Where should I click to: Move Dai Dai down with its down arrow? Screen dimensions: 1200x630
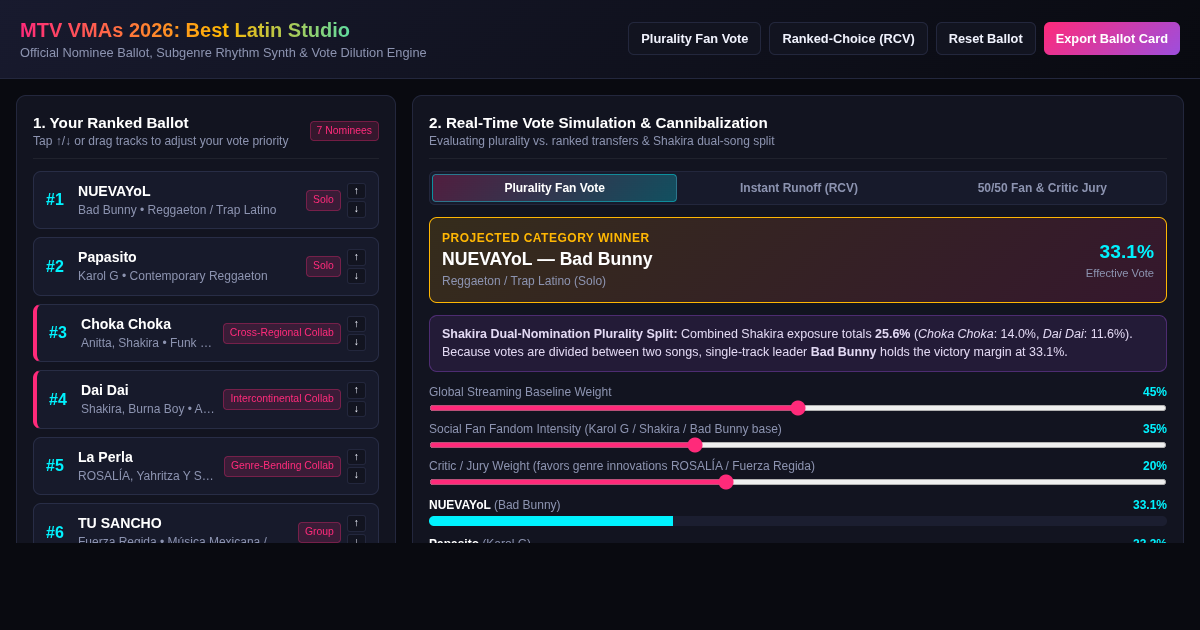(x=356, y=409)
